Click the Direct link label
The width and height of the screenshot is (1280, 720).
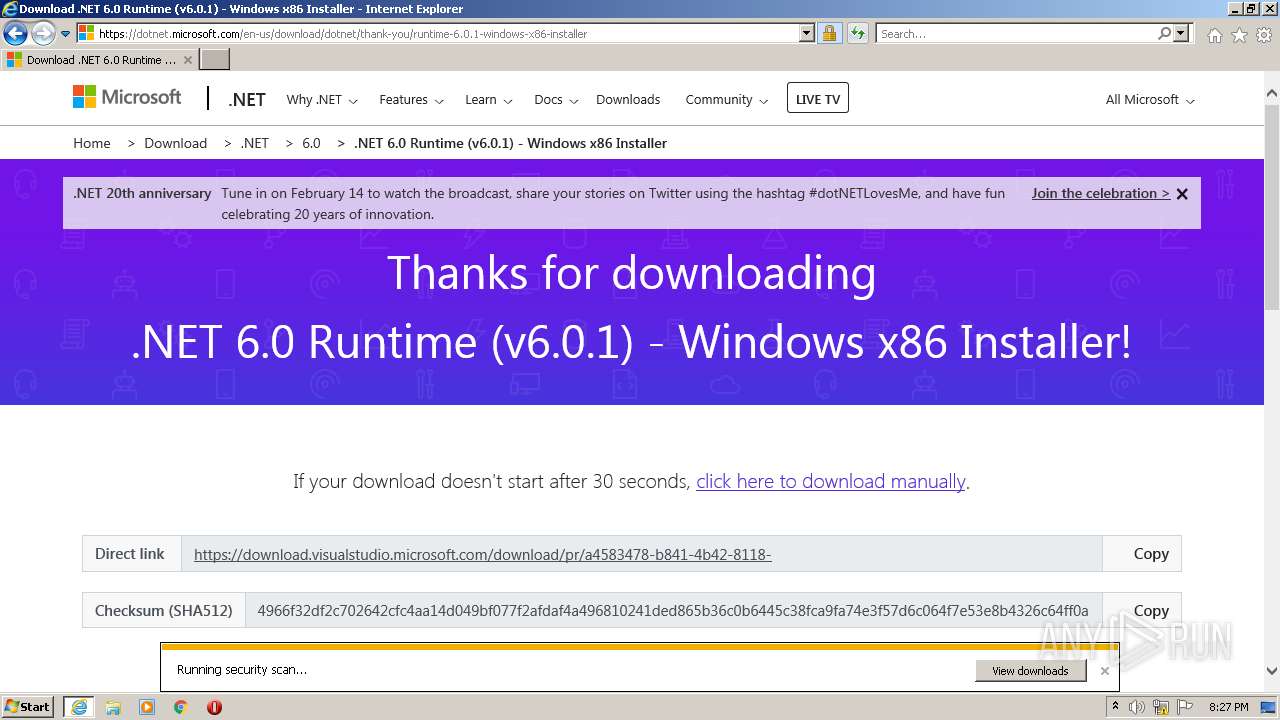[x=130, y=553]
